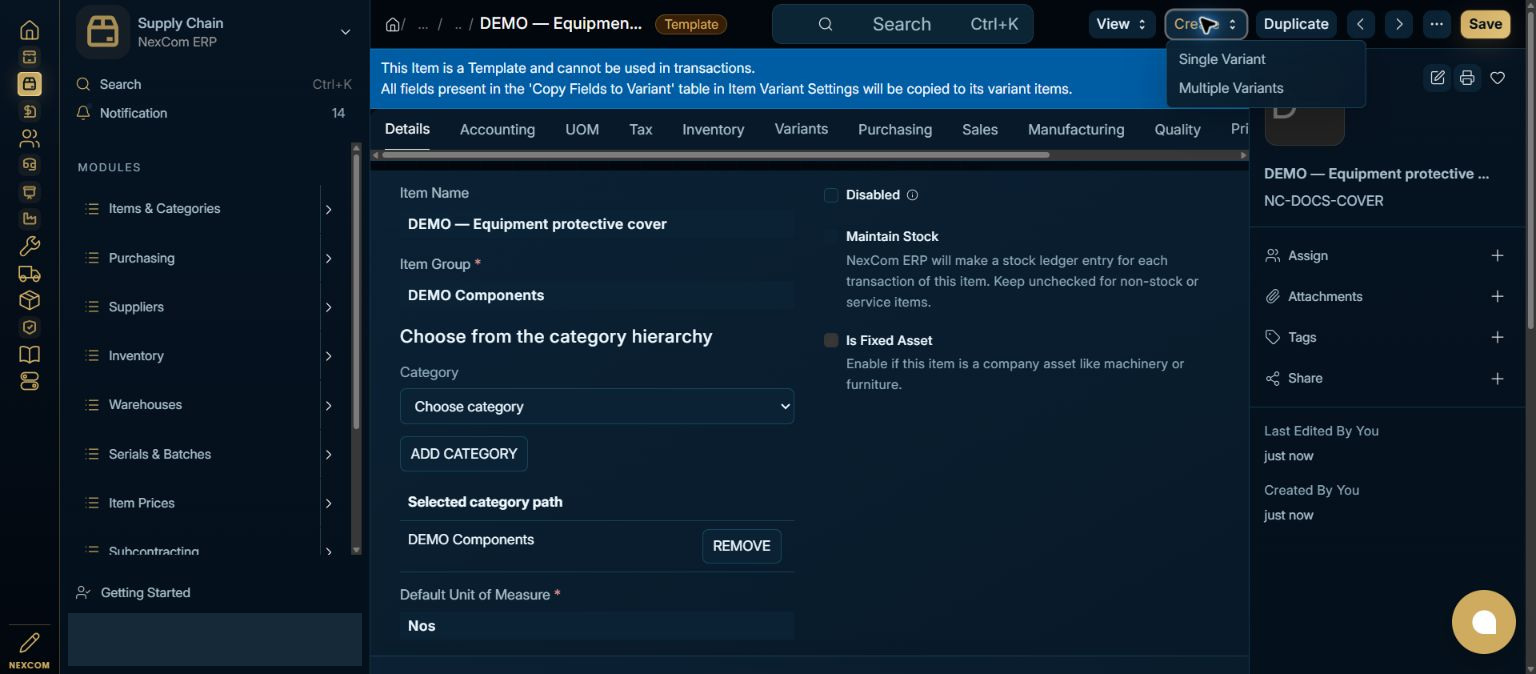Image resolution: width=1536 pixels, height=674 pixels.
Task: Click the heart like icon
Action: (x=1497, y=77)
